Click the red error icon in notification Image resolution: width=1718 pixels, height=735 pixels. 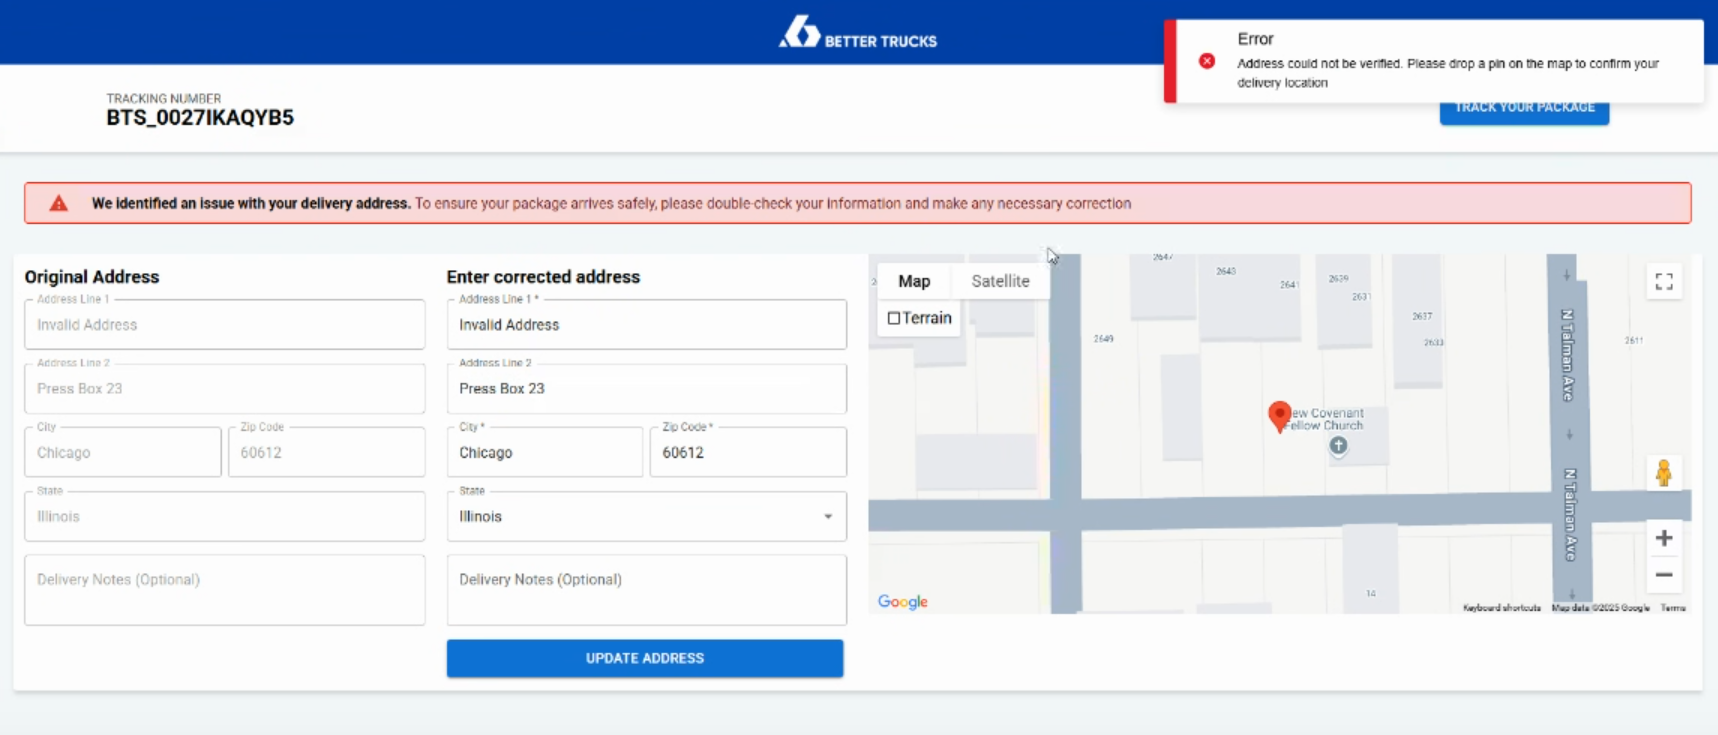point(1207,61)
